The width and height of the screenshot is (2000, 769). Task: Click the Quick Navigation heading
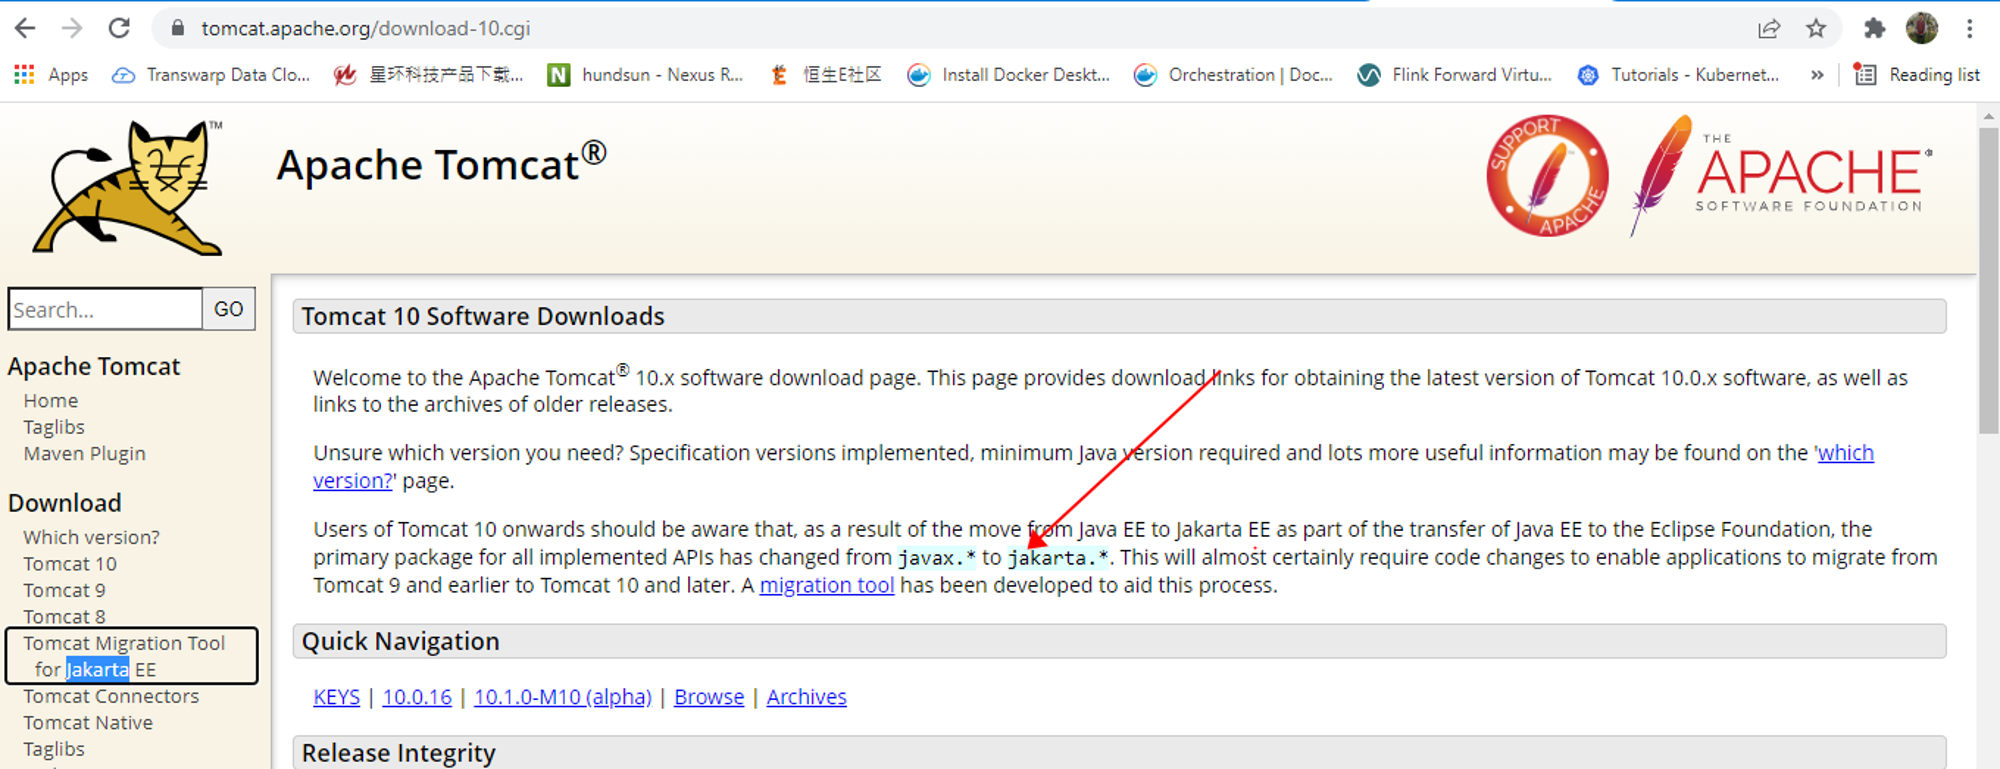click(400, 641)
